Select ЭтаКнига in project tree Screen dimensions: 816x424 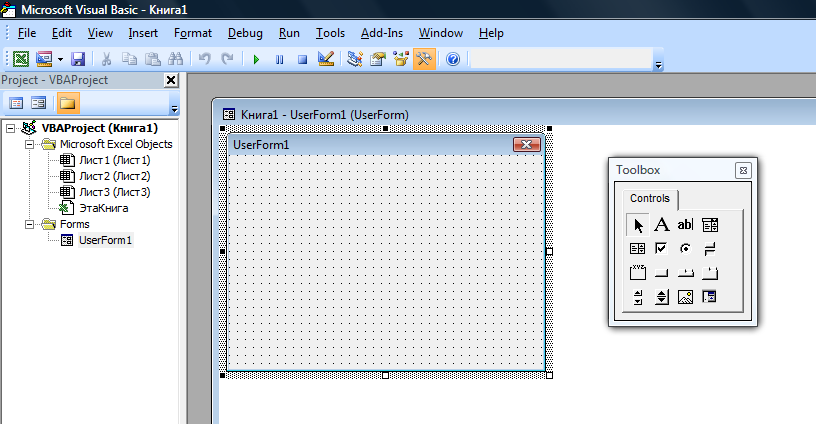point(104,208)
